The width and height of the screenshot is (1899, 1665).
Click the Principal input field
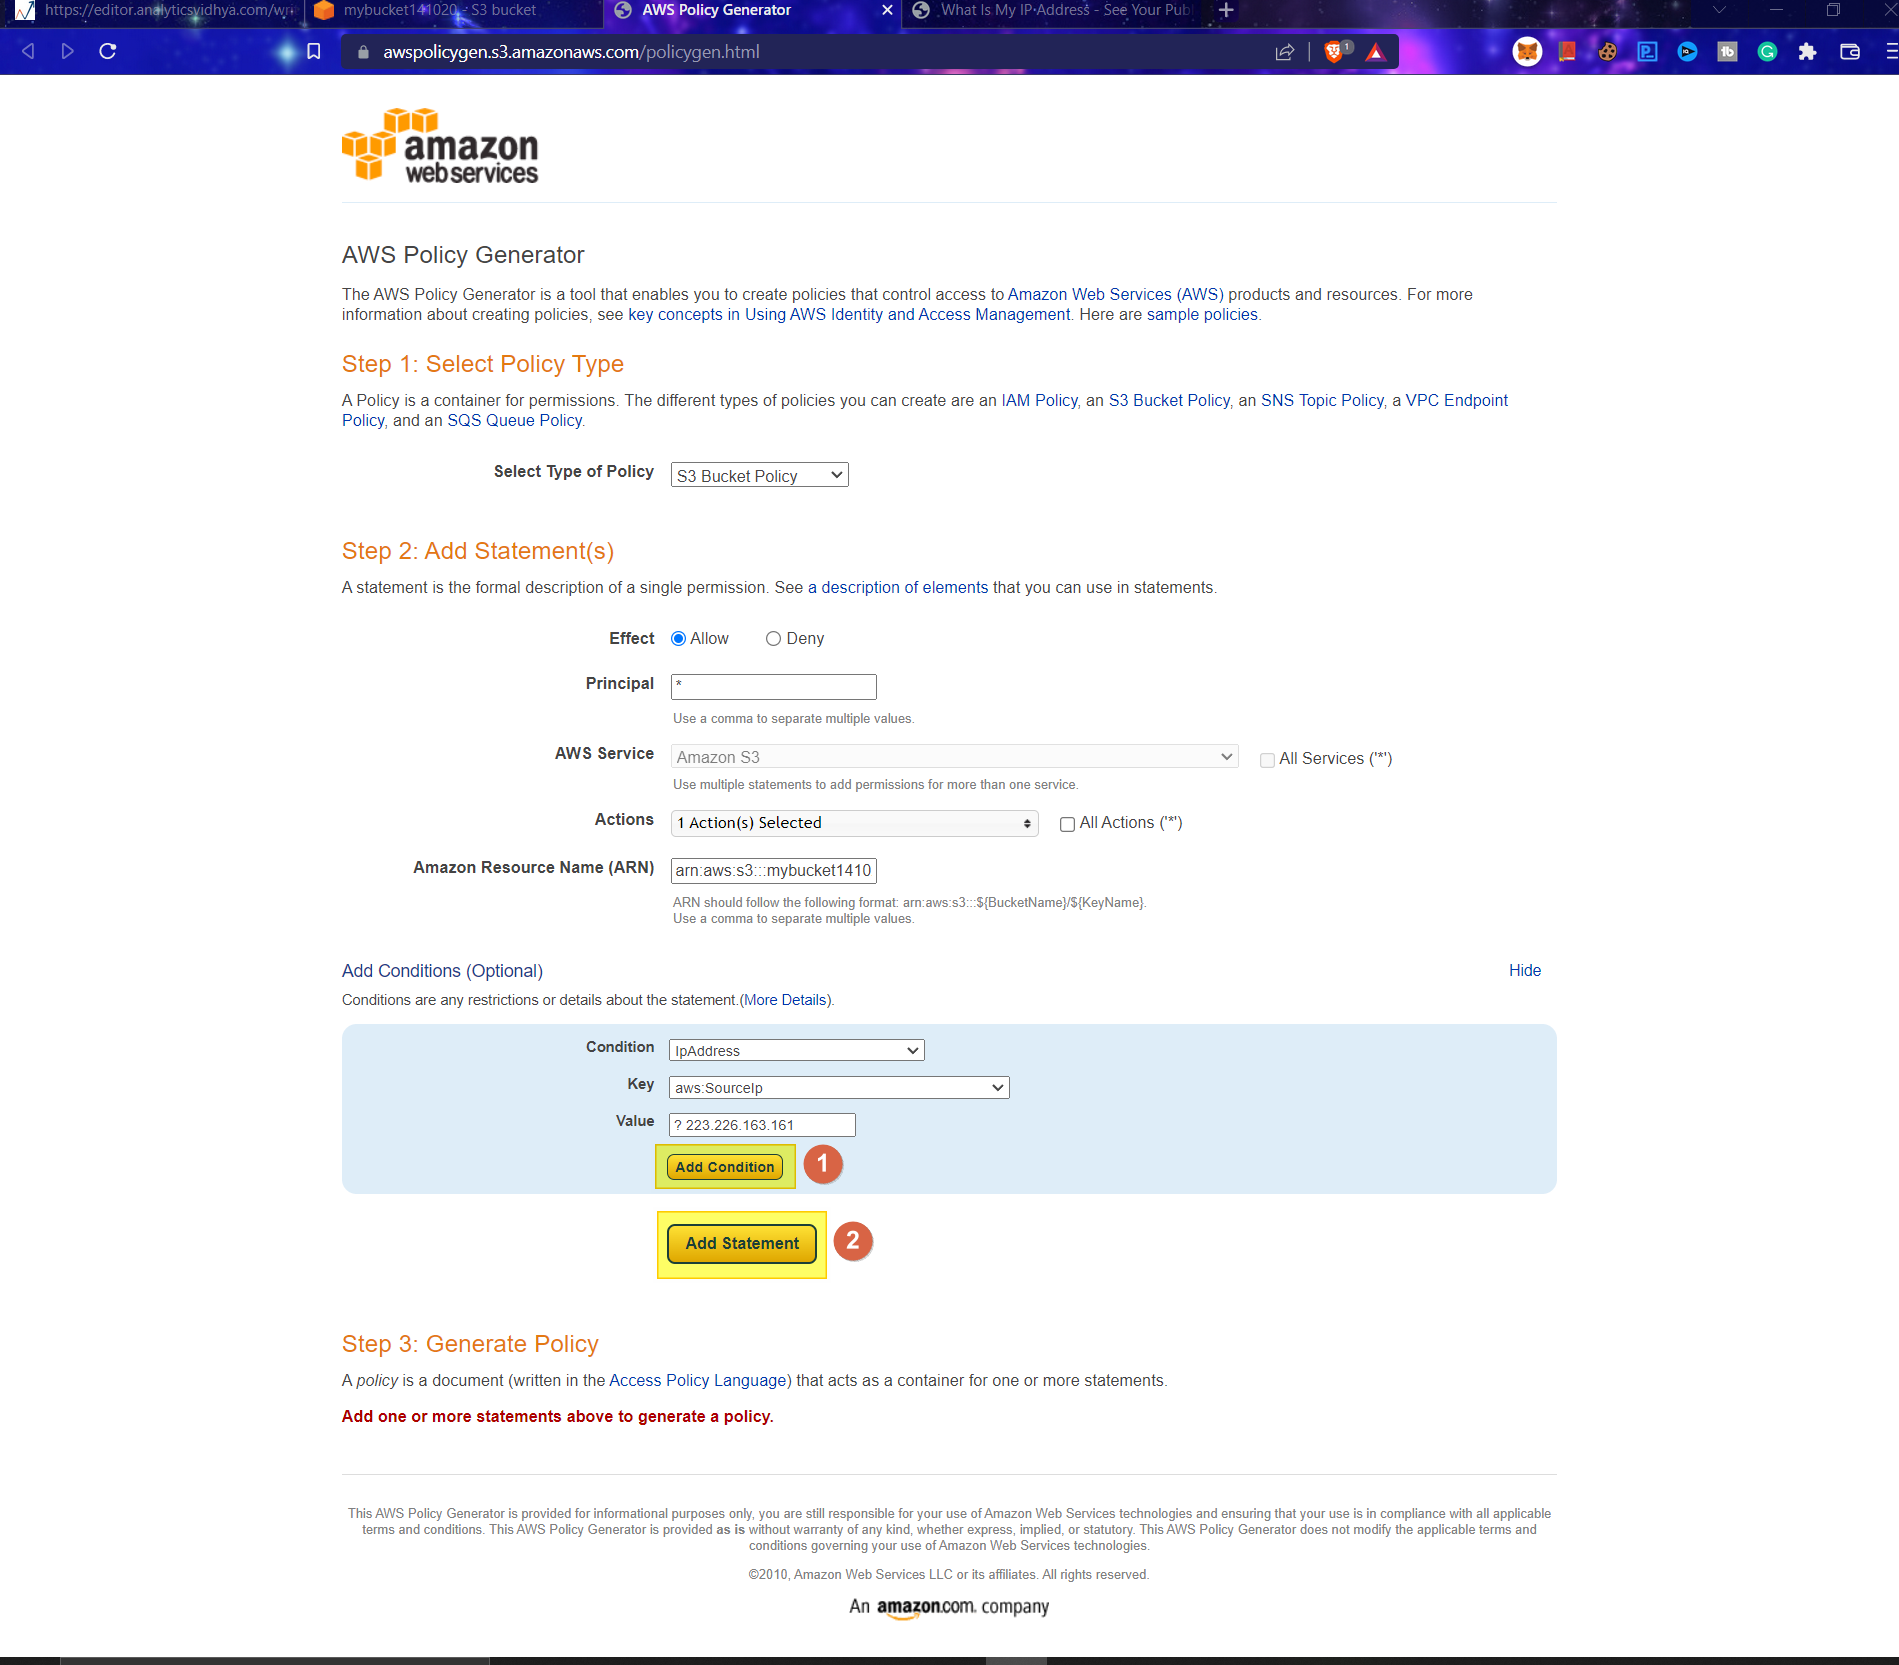tap(773, 686)
